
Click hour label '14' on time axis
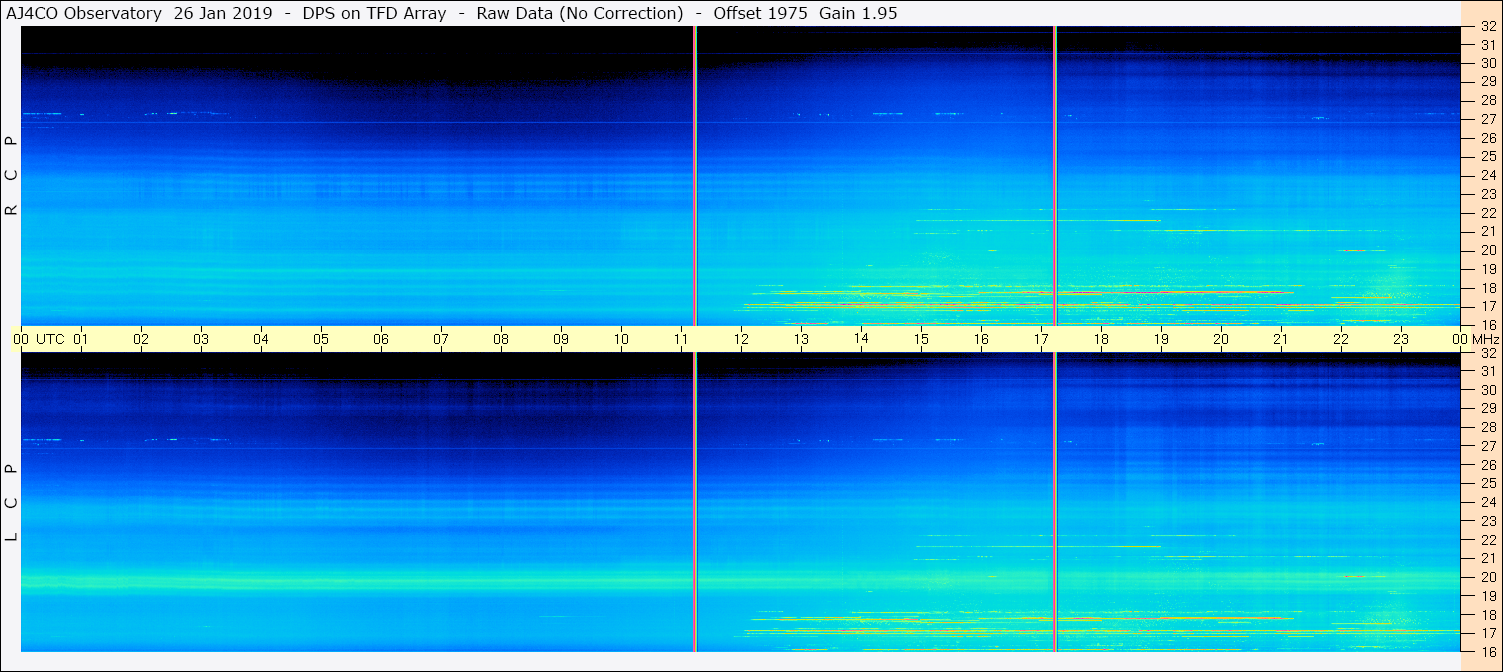(861, 338)
